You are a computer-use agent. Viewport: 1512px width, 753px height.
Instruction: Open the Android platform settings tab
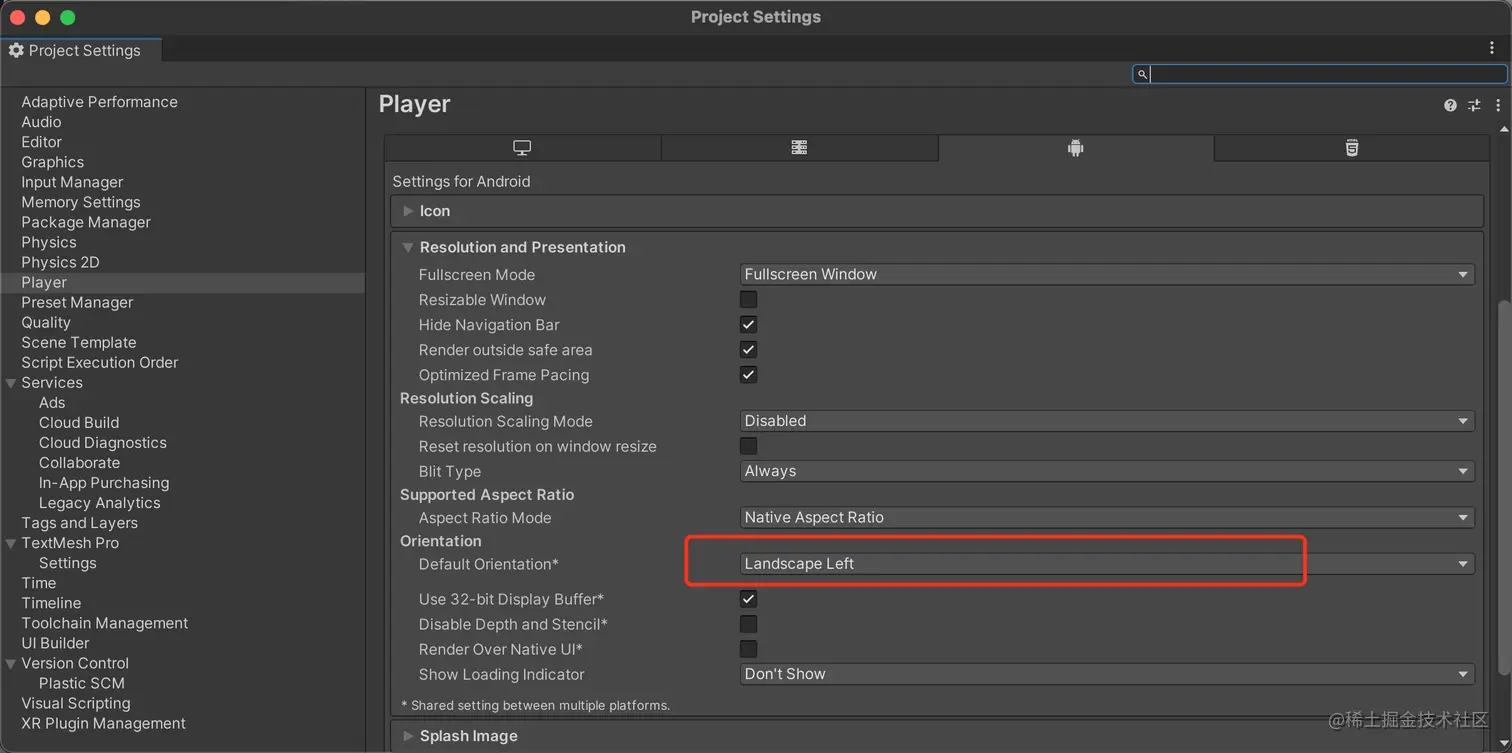(1076, 148)
